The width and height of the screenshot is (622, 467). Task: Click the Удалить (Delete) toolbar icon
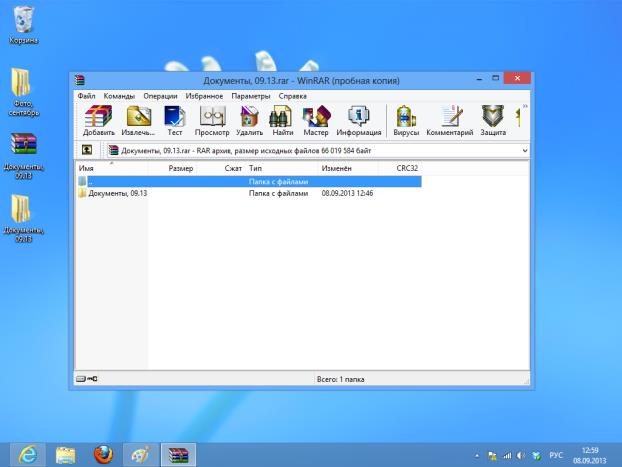click(x=250, y=121)
